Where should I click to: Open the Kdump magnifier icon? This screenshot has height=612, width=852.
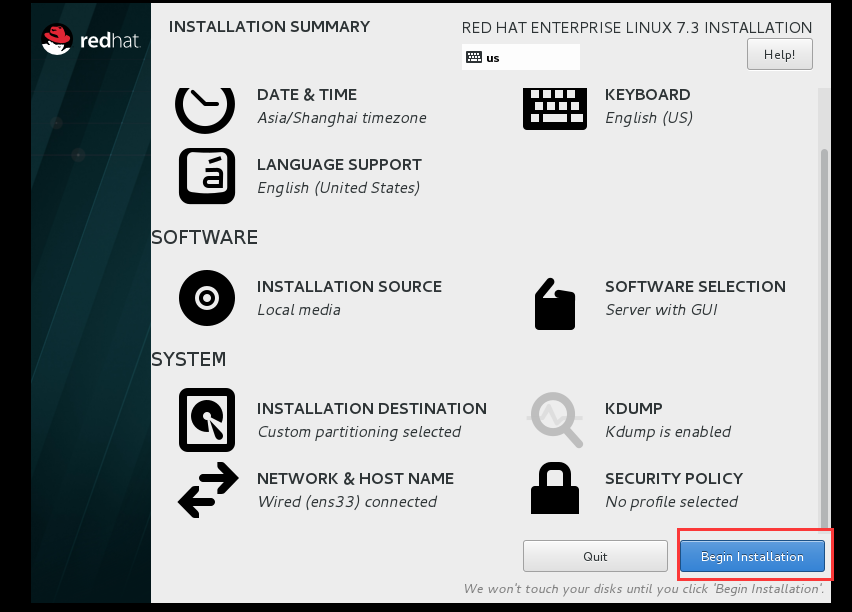(x=555, y=420)
